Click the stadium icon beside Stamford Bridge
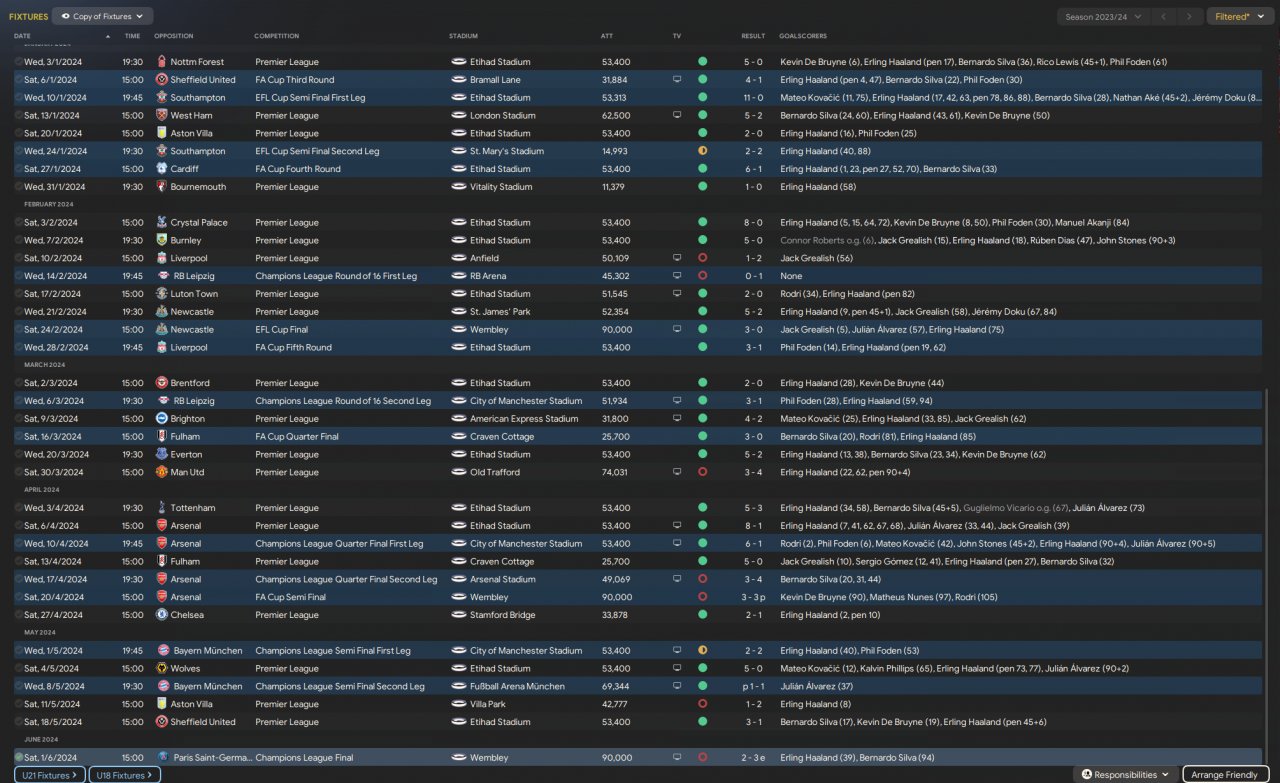This screenshot has height=783, width=1280. click(459, 615)
